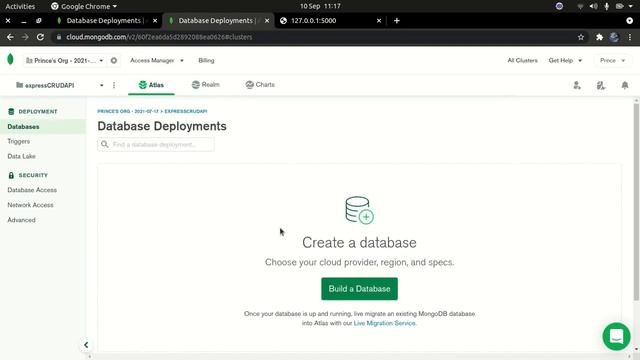640x360 pixels.
Task: Switch to the Atlas tab
Action: 151,85
